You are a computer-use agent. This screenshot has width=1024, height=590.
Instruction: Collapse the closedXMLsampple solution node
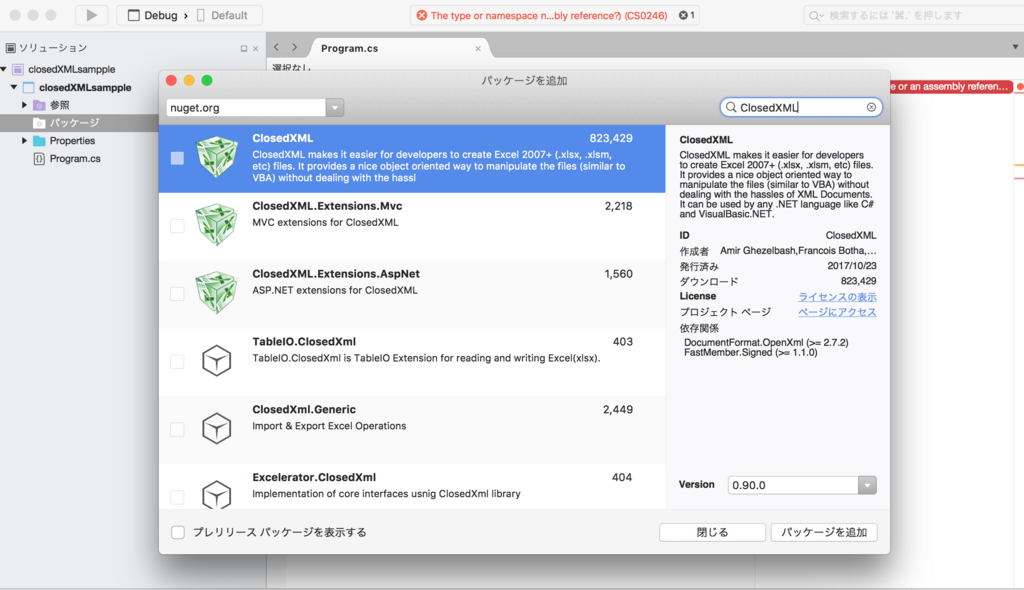pos(4,69)
